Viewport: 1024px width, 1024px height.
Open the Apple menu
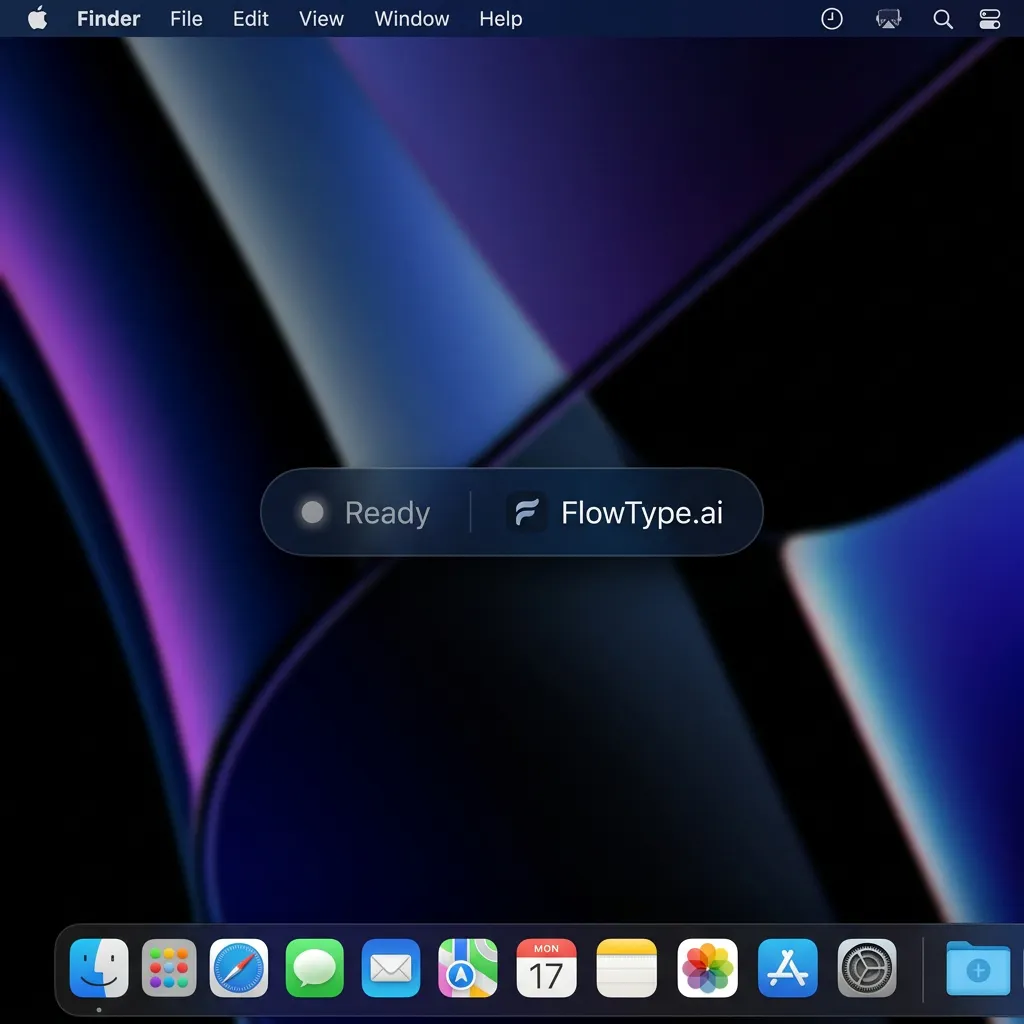[37, 18]
